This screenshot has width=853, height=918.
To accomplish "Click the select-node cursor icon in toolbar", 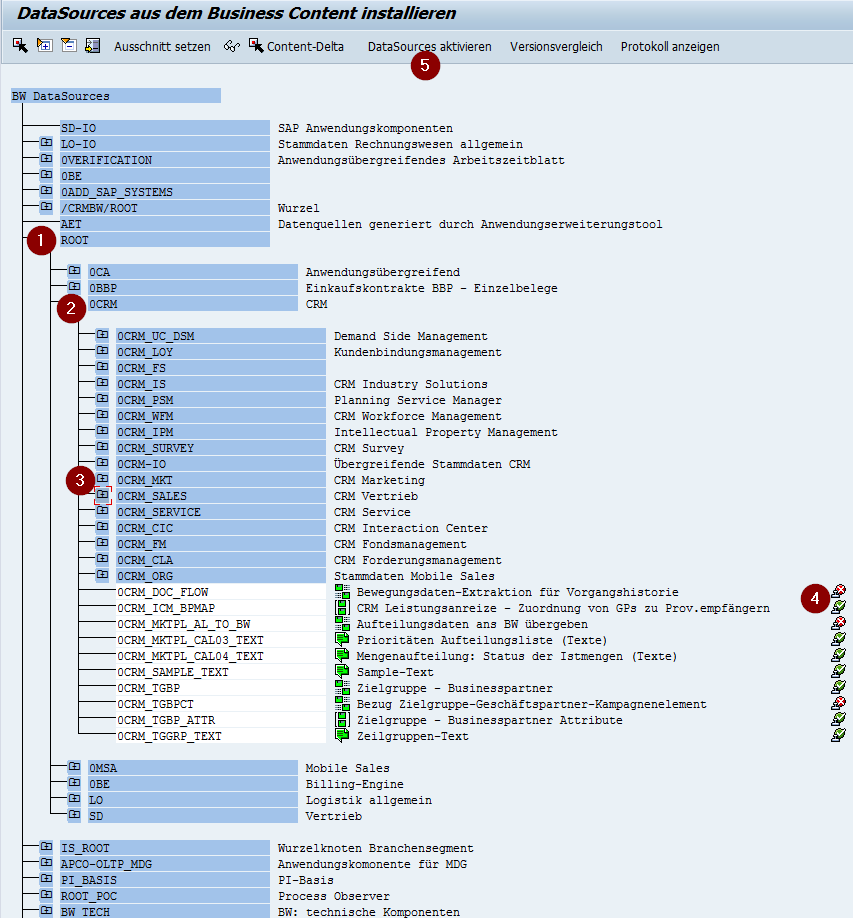I will coord(20,46).
